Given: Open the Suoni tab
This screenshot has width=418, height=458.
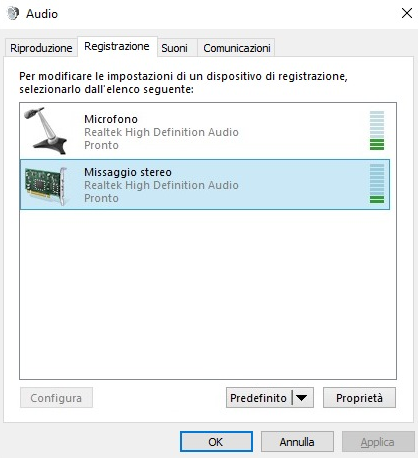Looking at the screenshot, I should [x=177, y=48].
